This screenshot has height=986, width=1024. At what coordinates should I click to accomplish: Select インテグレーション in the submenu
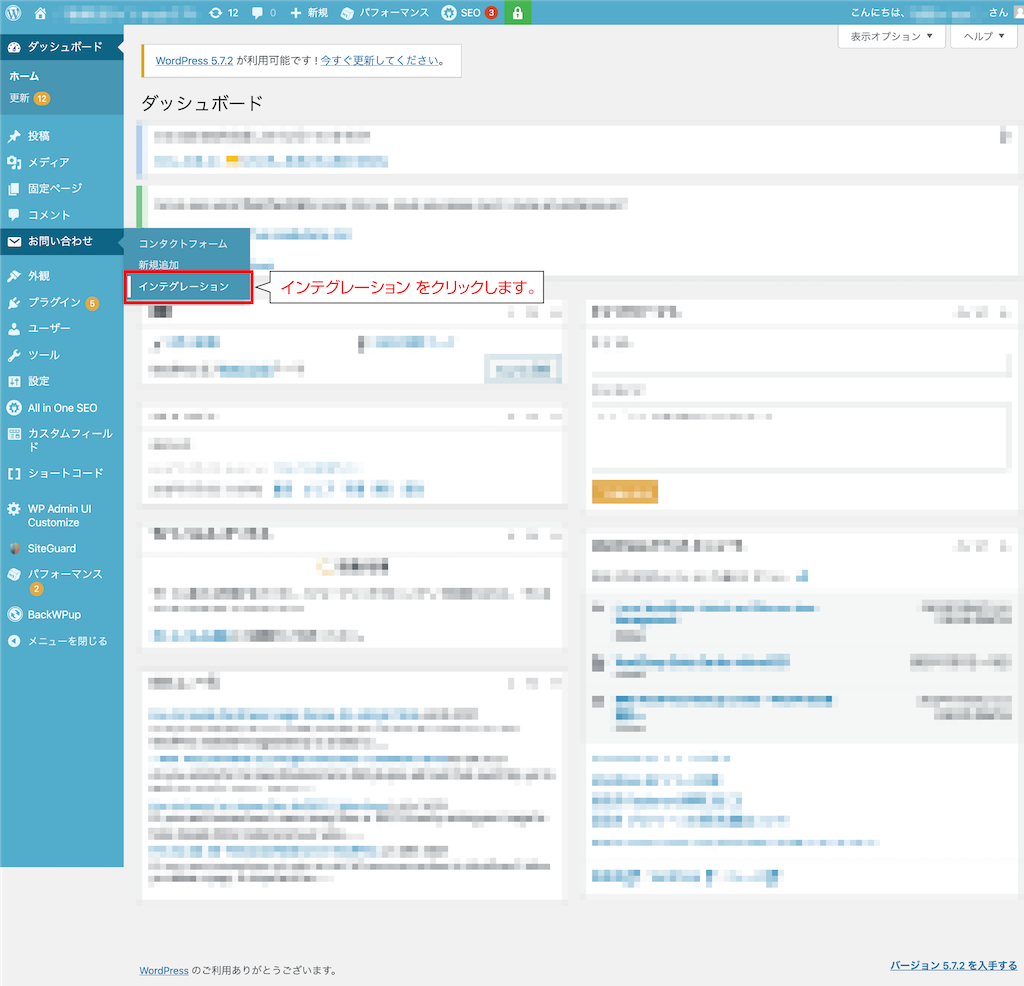pos(184,287)
